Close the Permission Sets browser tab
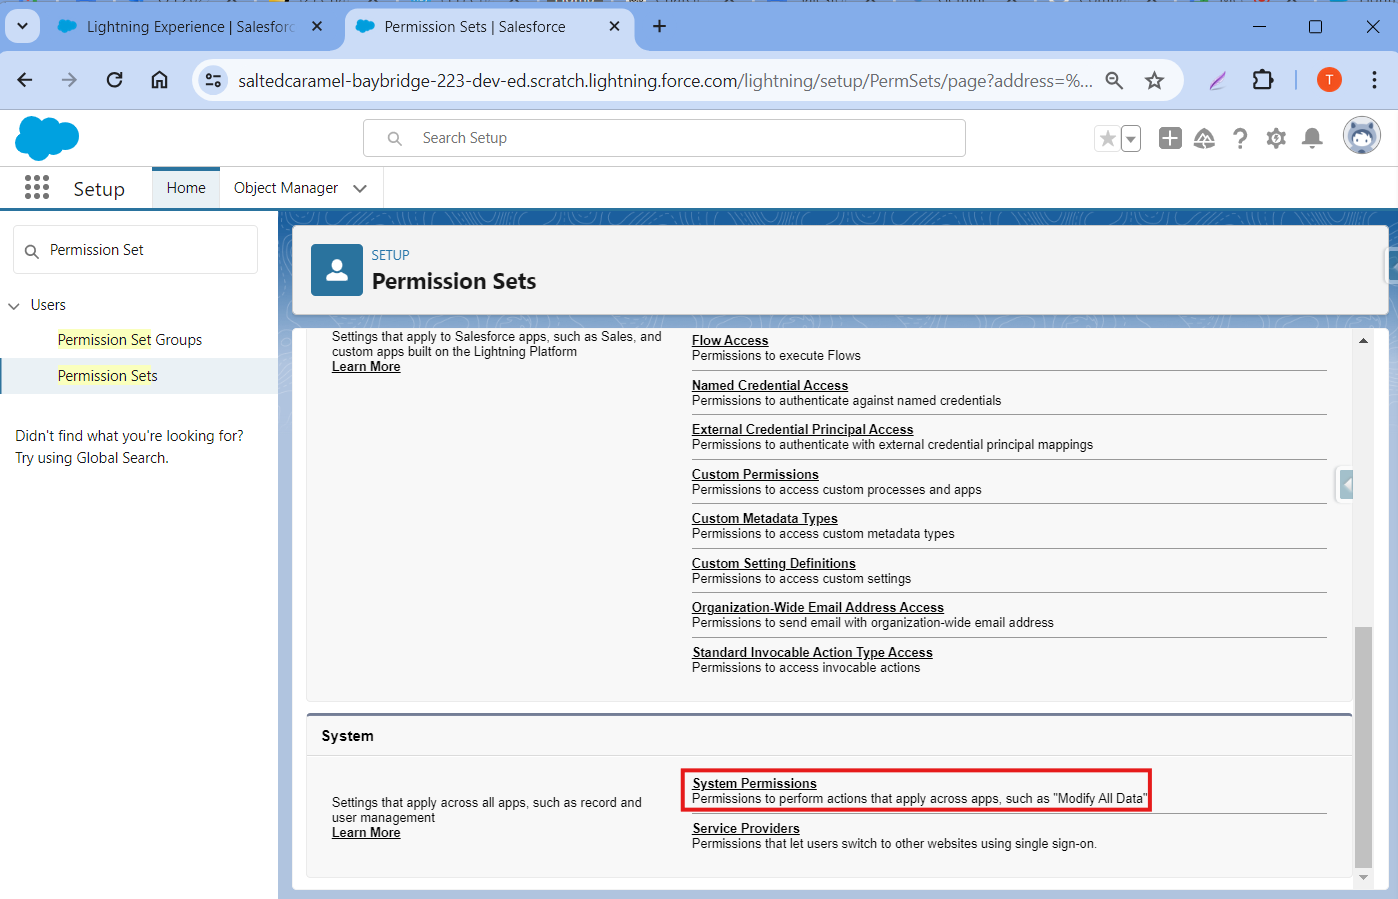This screenshot has height=899, width=1398. click(615, 27)
